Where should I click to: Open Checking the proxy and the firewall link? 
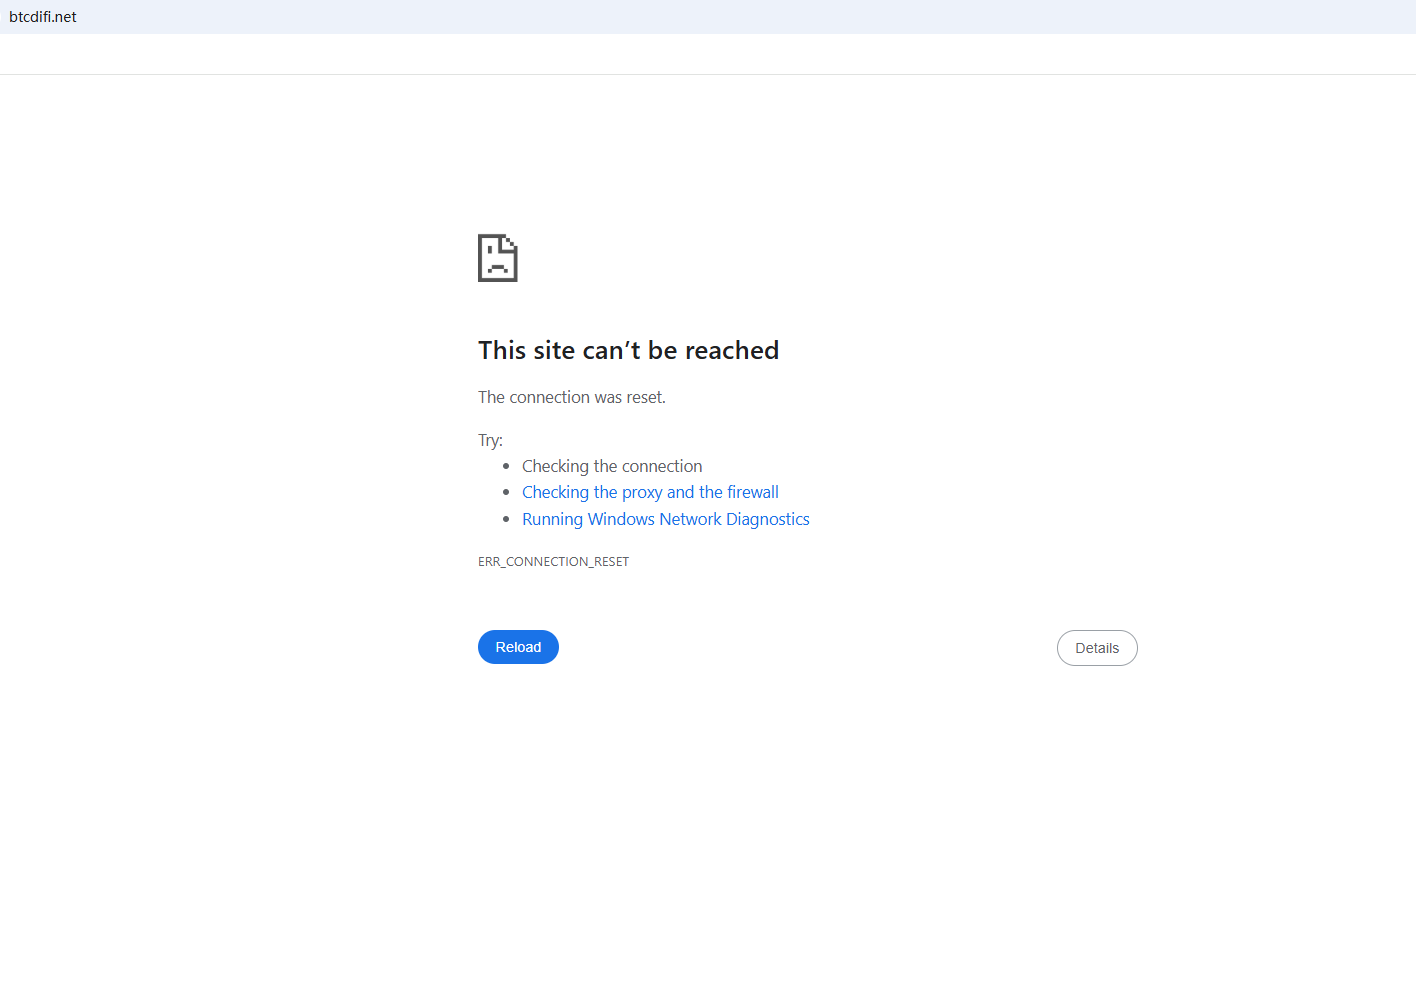tap(650, 492)
